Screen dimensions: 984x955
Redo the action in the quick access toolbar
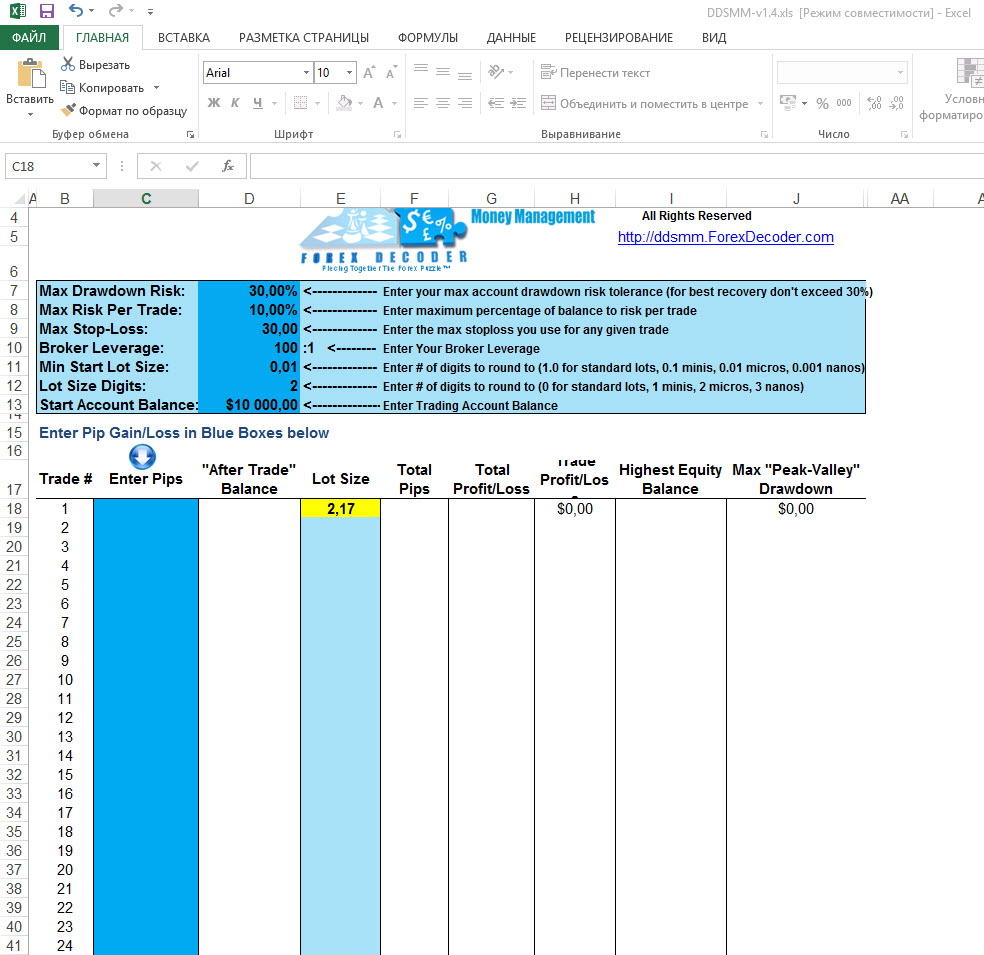pyautogui.click(x=115, y=11)
